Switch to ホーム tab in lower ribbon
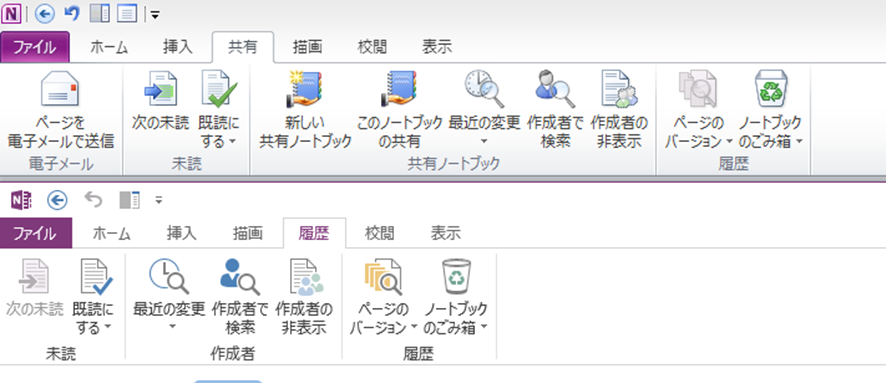 [111, 233]
